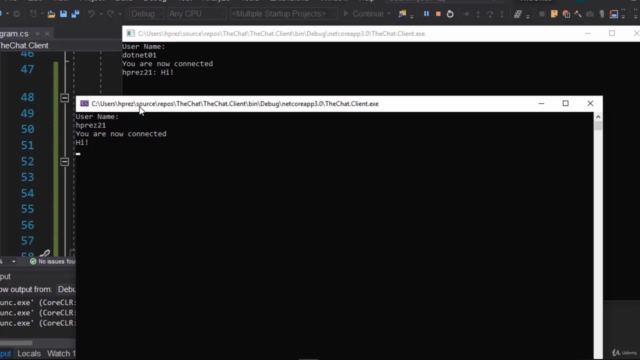Toggle a bookmark with the yellow bookmark icon
This screenshot has height=360, width=640.
point(554,14)
